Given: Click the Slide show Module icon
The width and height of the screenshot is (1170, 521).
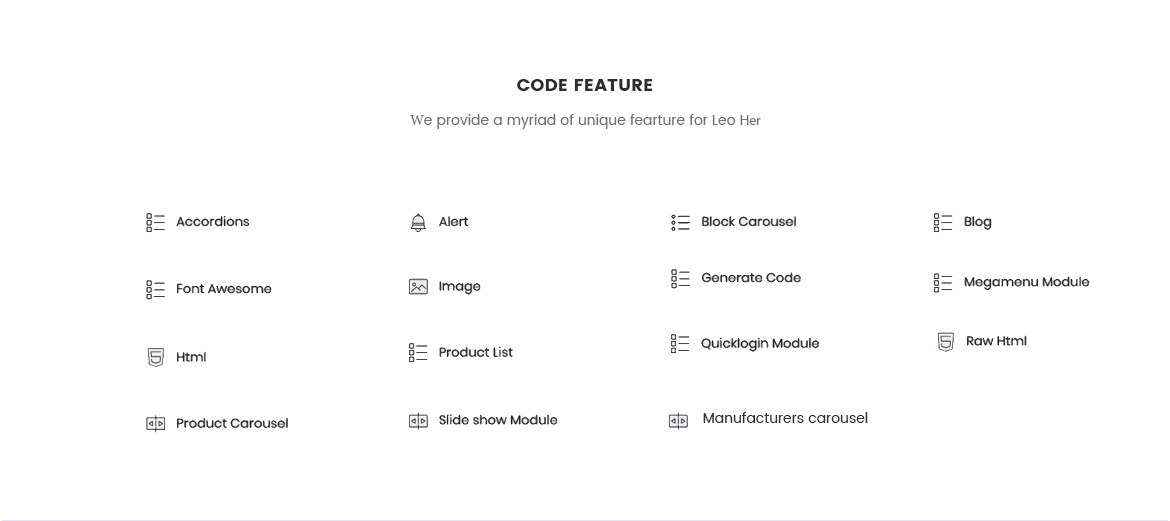Looking at the screenshot, I should [x=419, y=420].
